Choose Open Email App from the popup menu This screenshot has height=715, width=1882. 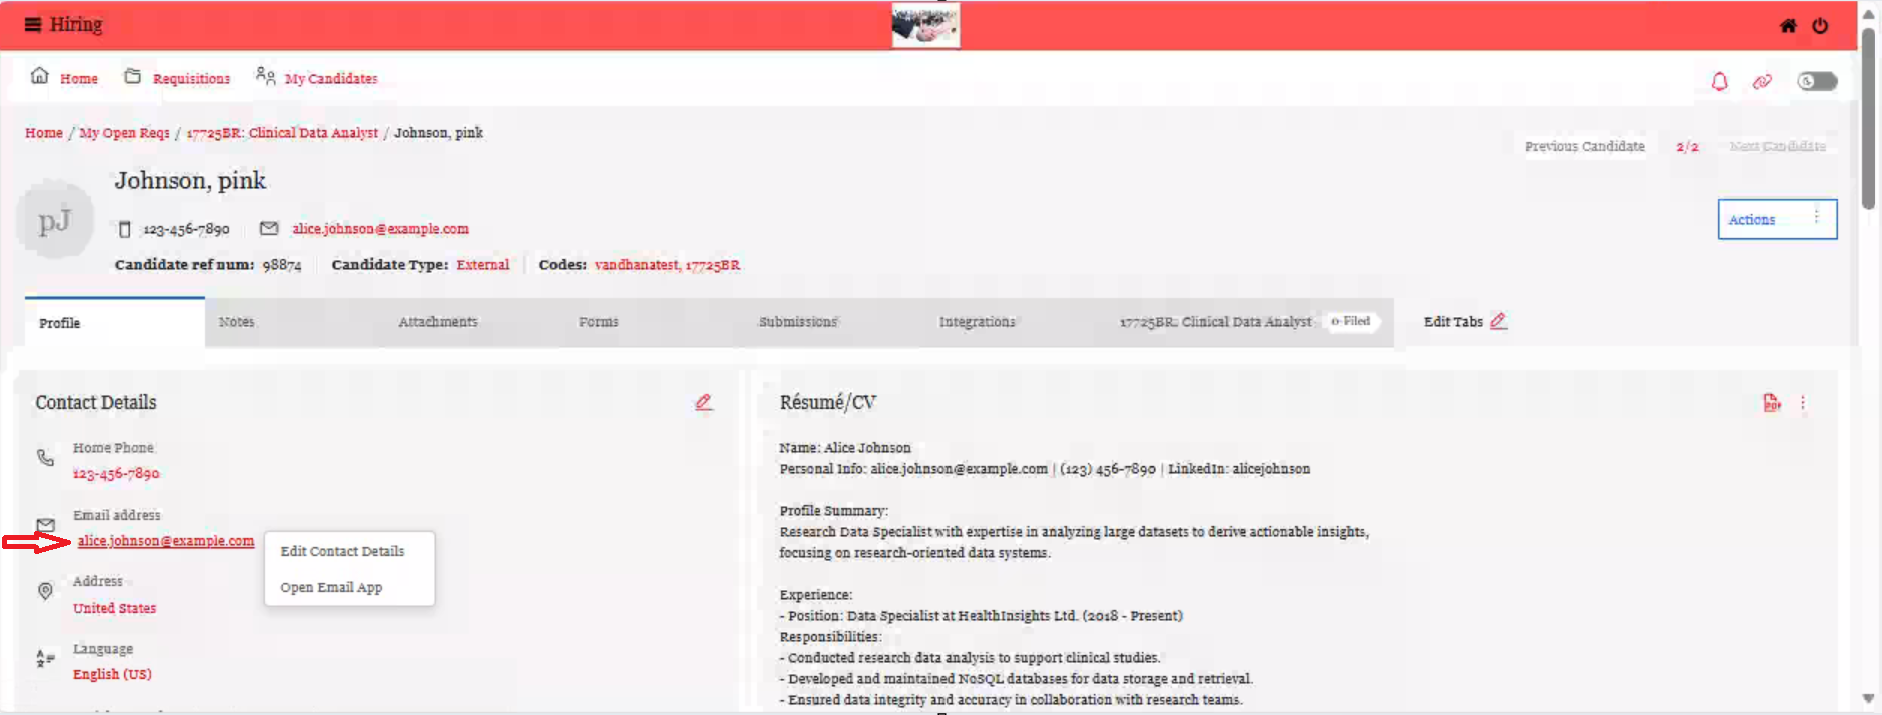click(331, 587)
